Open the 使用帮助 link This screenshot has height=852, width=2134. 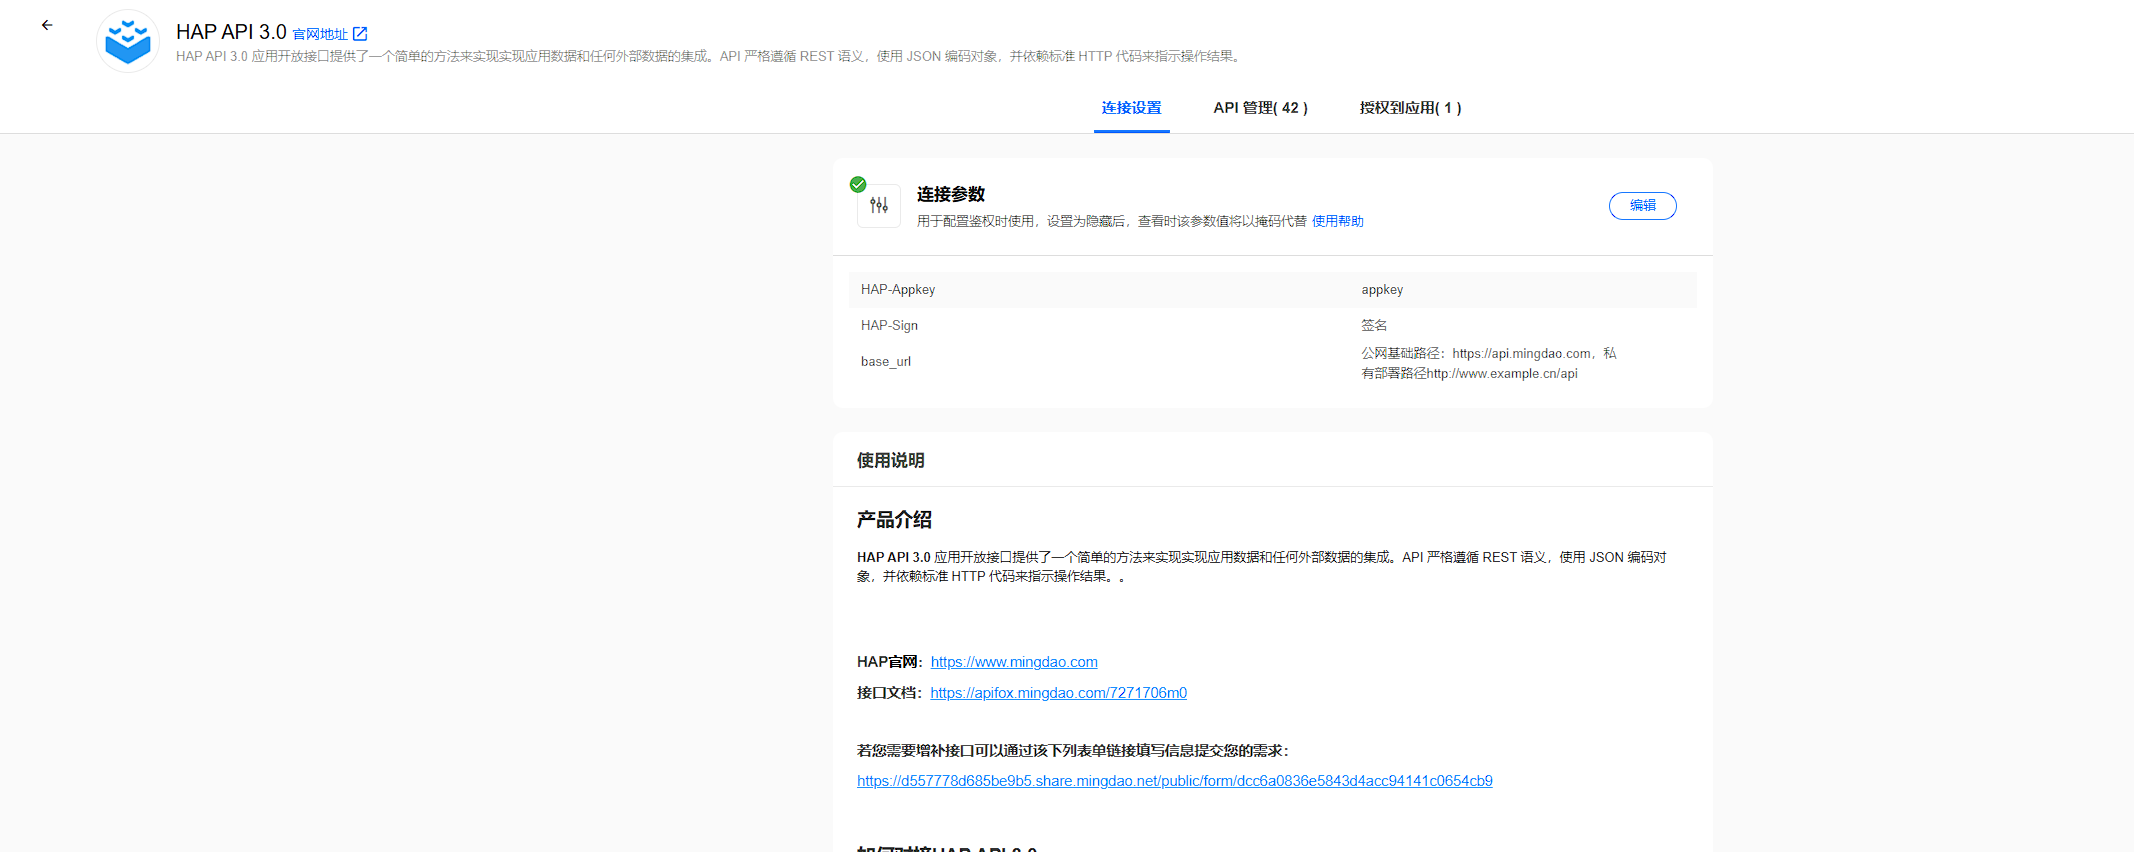[1338, 221]
